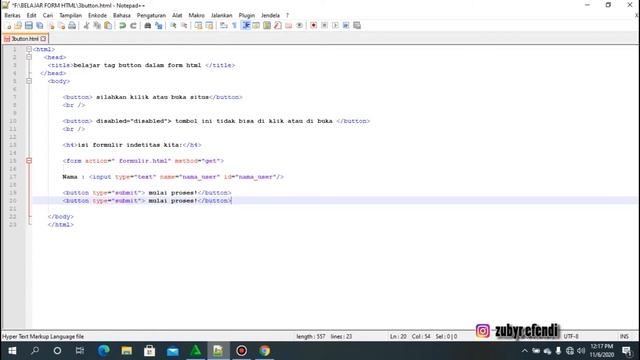Click the Print toolbar icon
Screen dimensions: 640x360
pyautogui.click(x=72, y=26)
